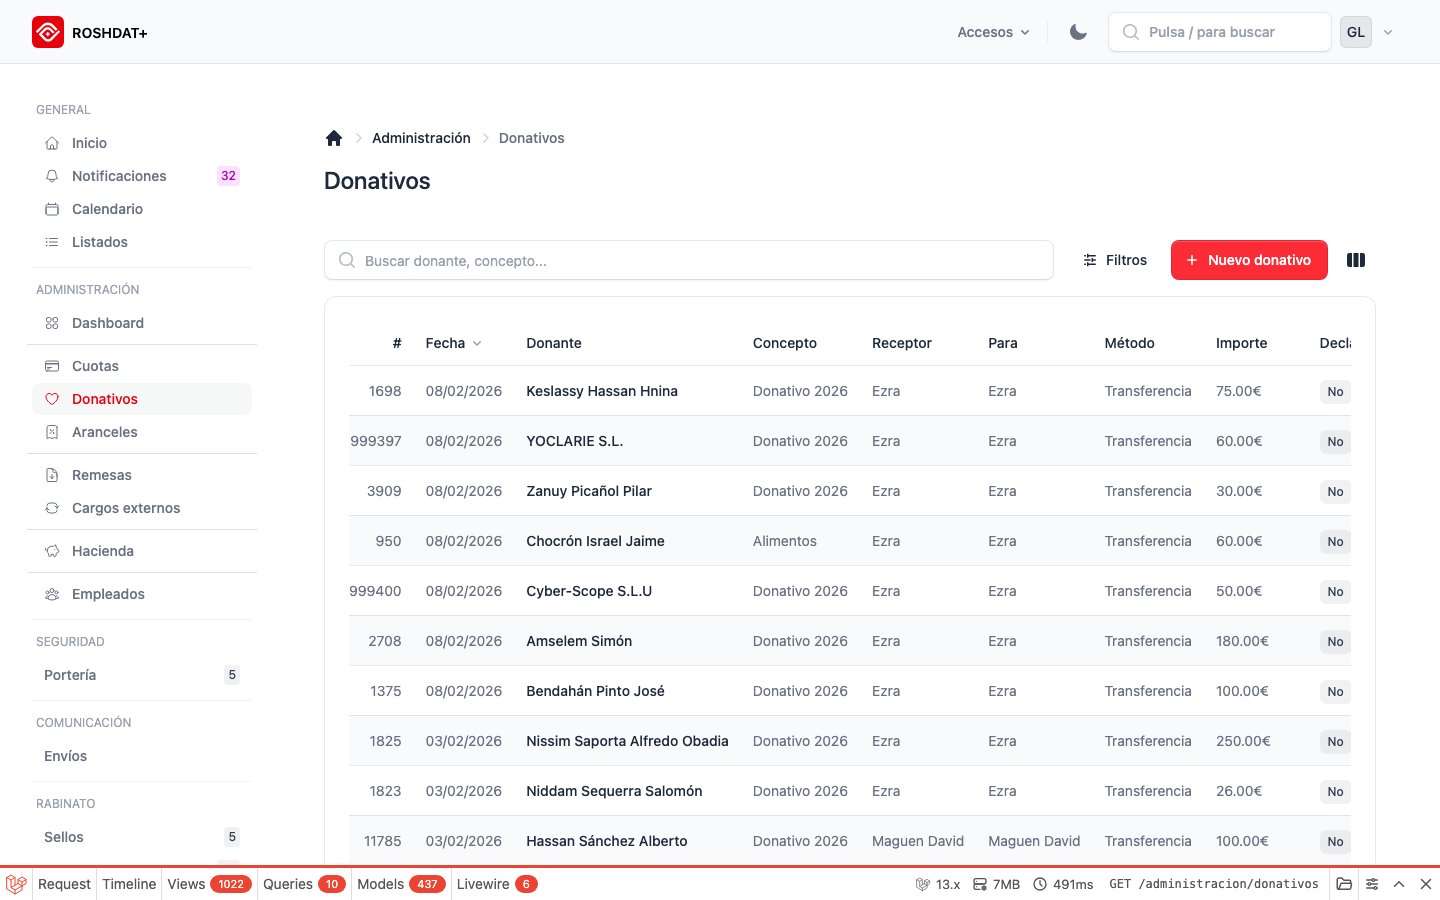Open donor Keslassy Hassan Hnina
Viewport: 1440px width, 900px height.
[x=602, y=391]
